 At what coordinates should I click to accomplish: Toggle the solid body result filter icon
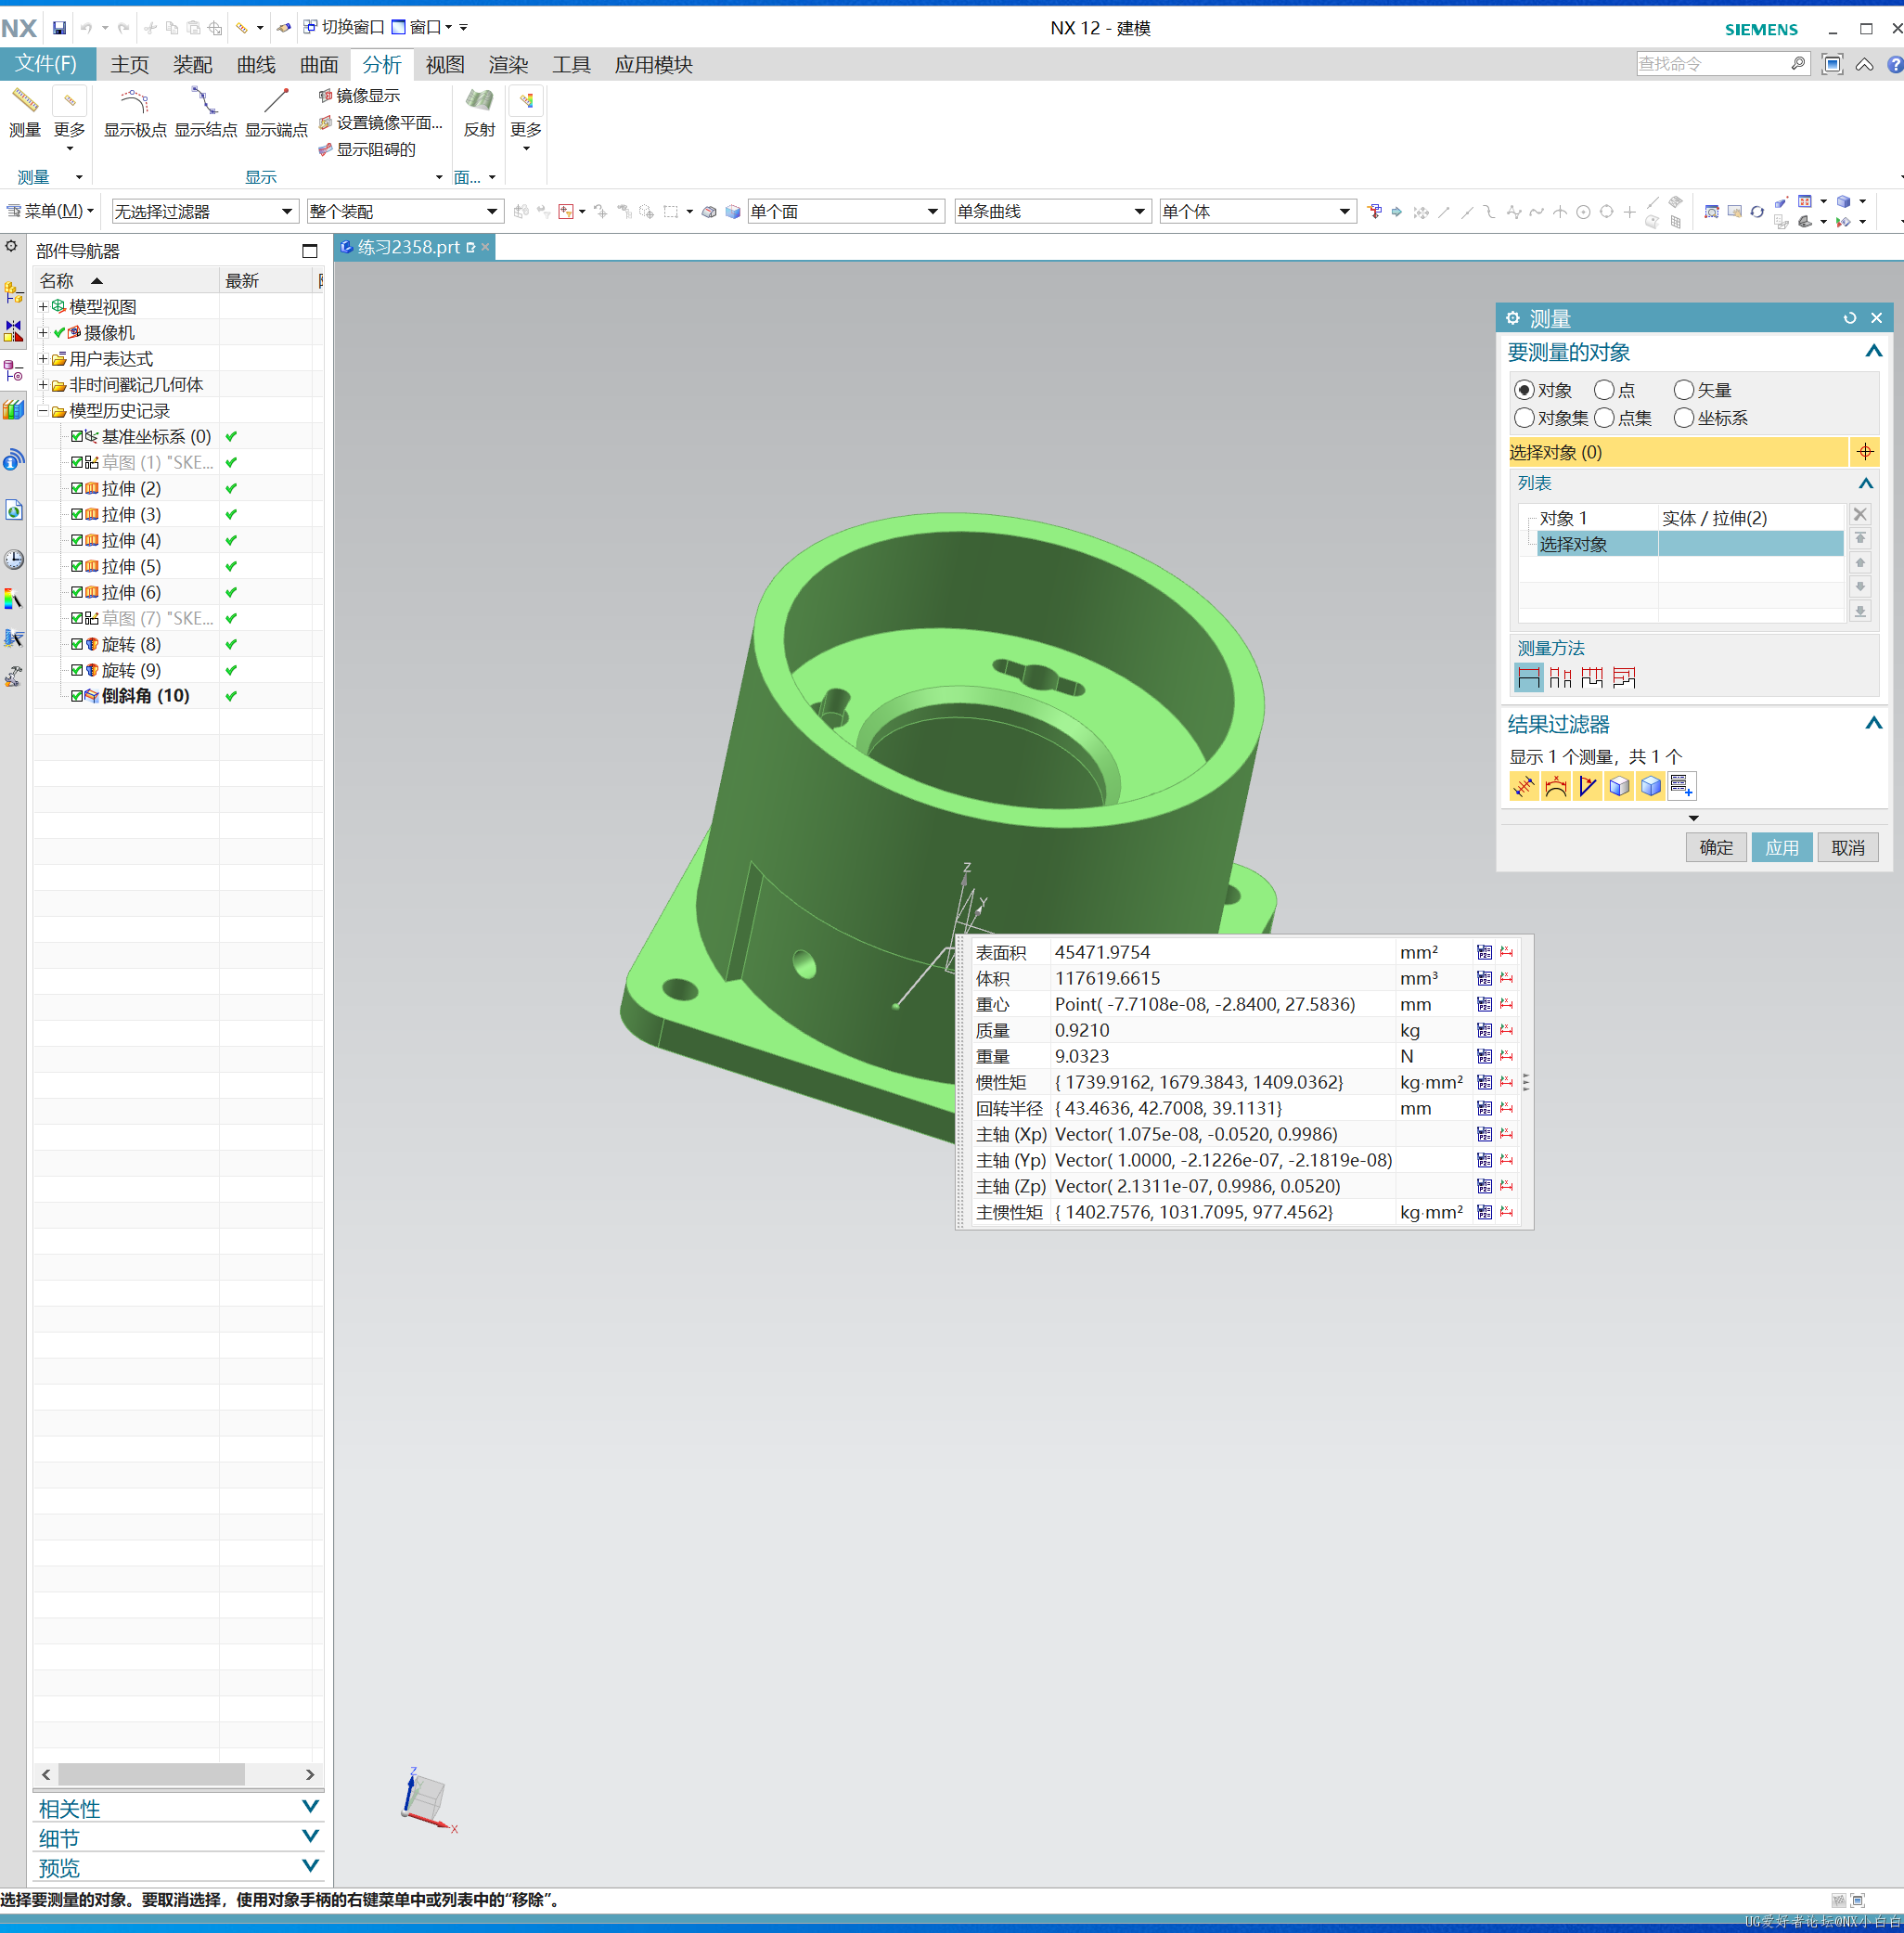point(1651,786)
